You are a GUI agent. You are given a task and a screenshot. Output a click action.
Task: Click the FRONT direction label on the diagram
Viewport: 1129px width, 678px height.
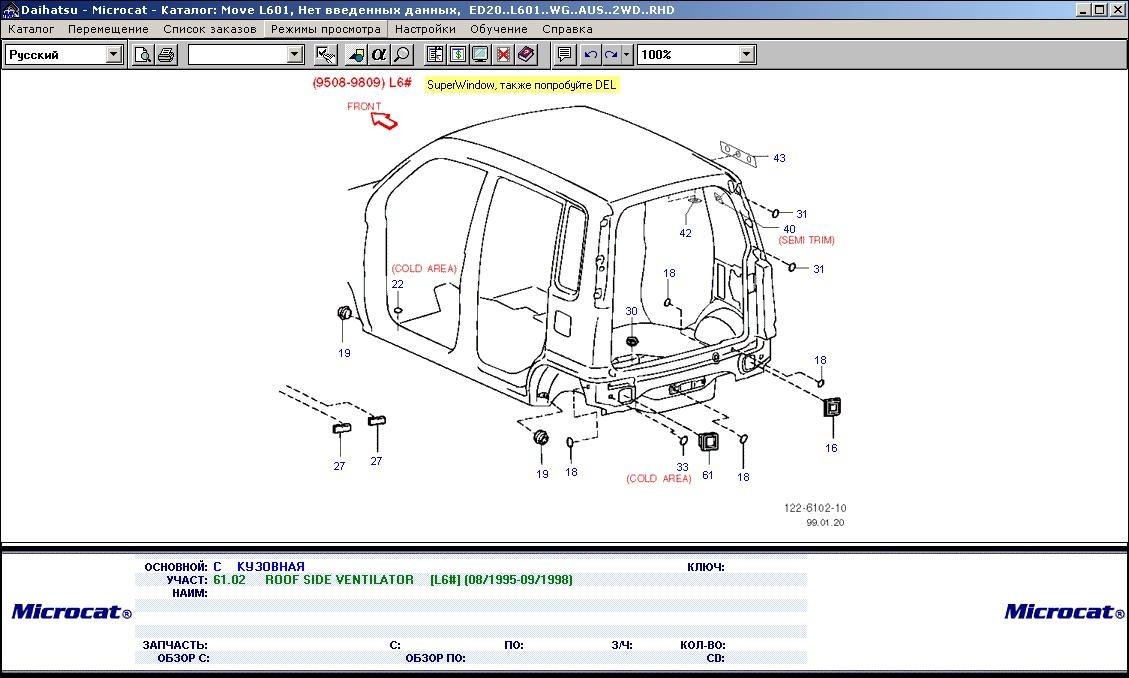click(364, 107)
